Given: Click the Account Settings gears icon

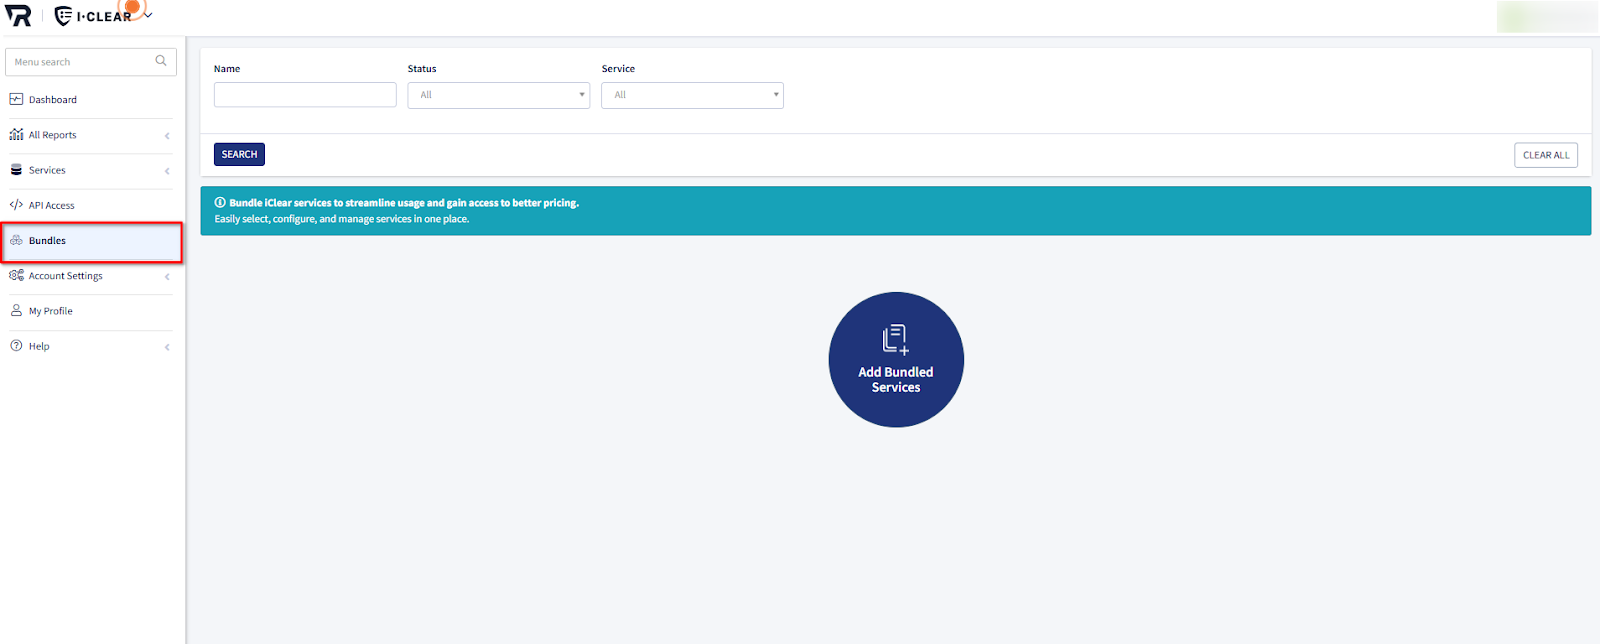Looking at the screenshot, I should (16, 275).
